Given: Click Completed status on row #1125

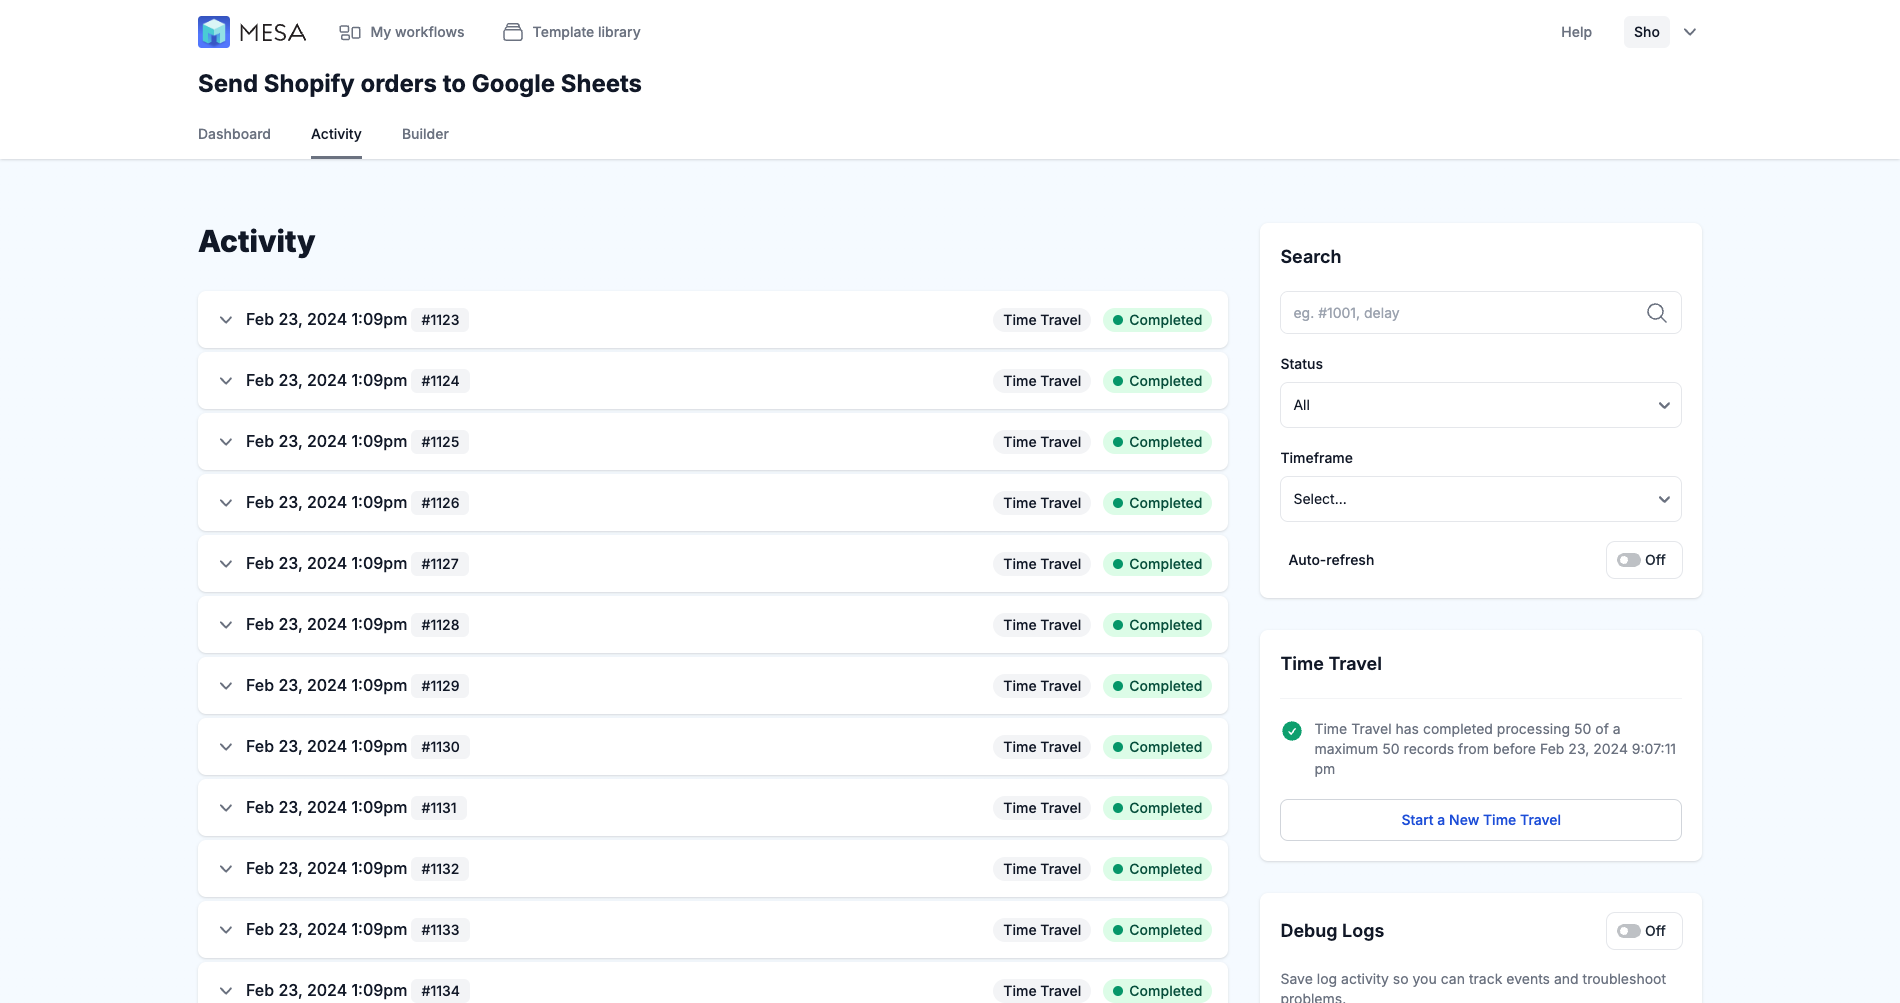Looking at the screenshot, I should [x=1157, y=442].
